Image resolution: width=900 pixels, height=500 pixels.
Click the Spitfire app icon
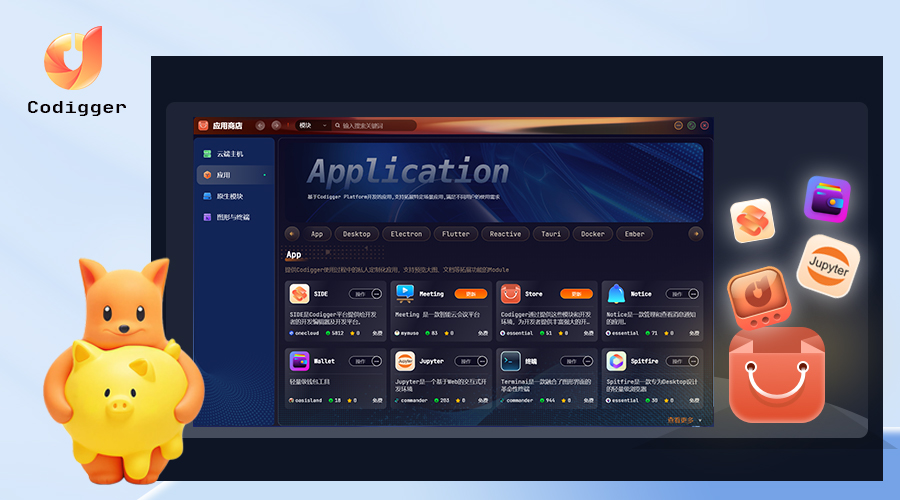click(616, 361)
